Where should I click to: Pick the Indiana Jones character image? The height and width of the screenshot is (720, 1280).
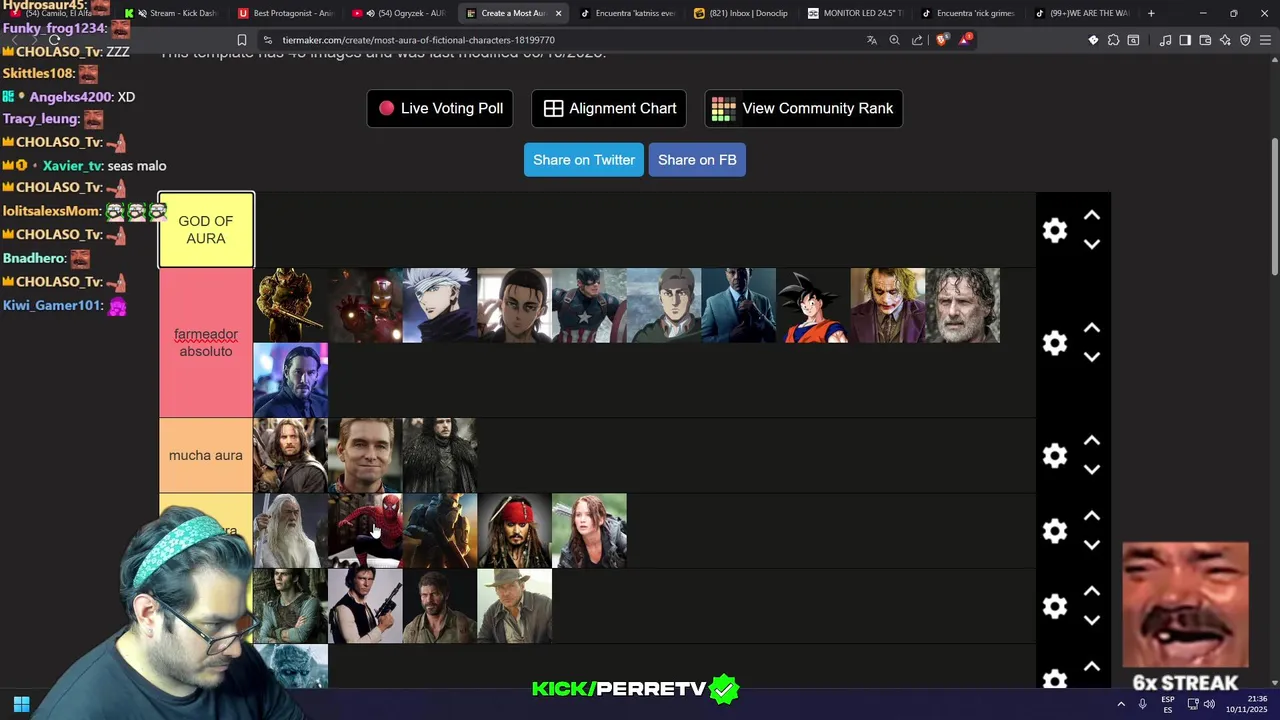[x=514, y=605]
